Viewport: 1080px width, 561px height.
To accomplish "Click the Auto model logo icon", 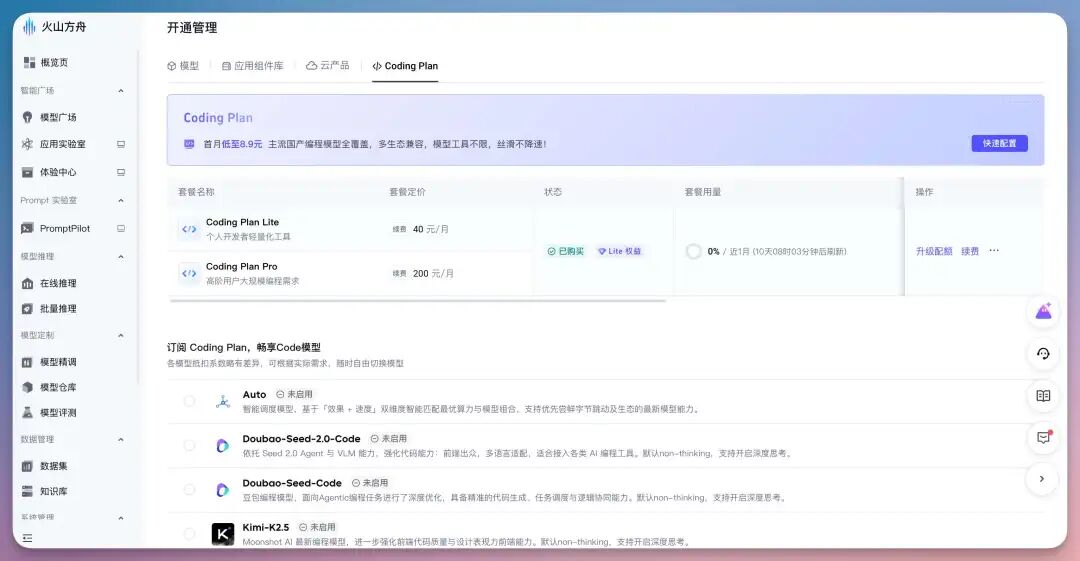I will coord(222,401).
